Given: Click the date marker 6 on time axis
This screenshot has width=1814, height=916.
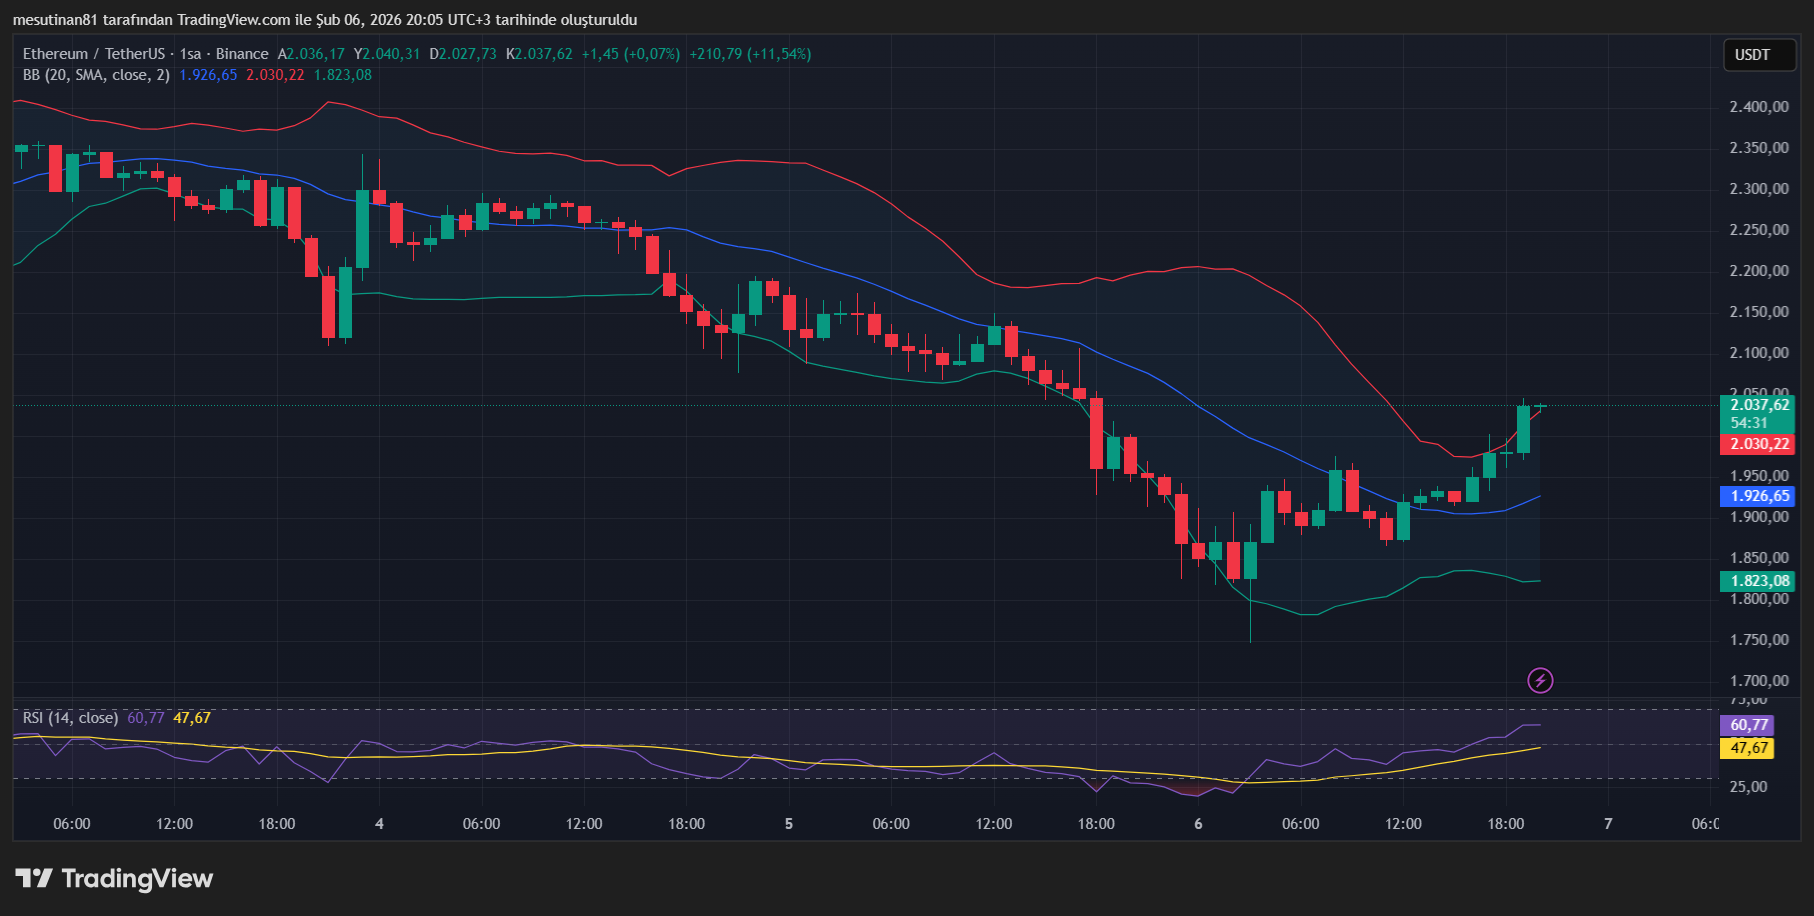Looking at the screenshot, I should [1198, 824].
